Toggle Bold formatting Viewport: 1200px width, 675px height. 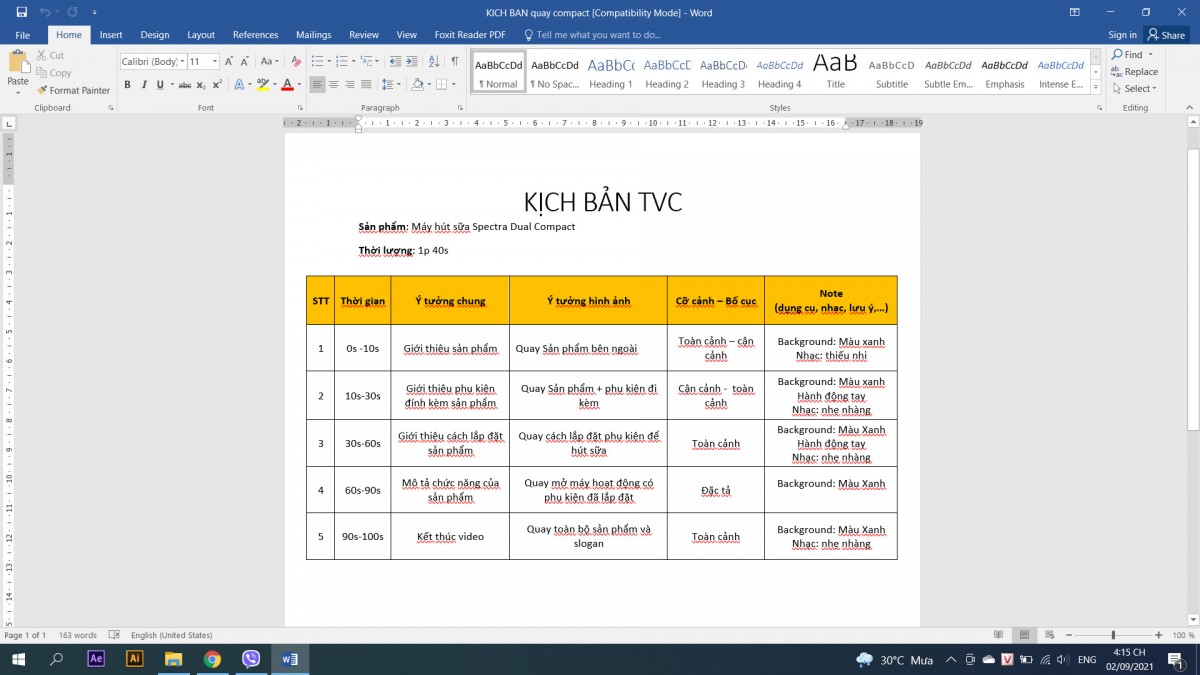click(x=127, y=85)
